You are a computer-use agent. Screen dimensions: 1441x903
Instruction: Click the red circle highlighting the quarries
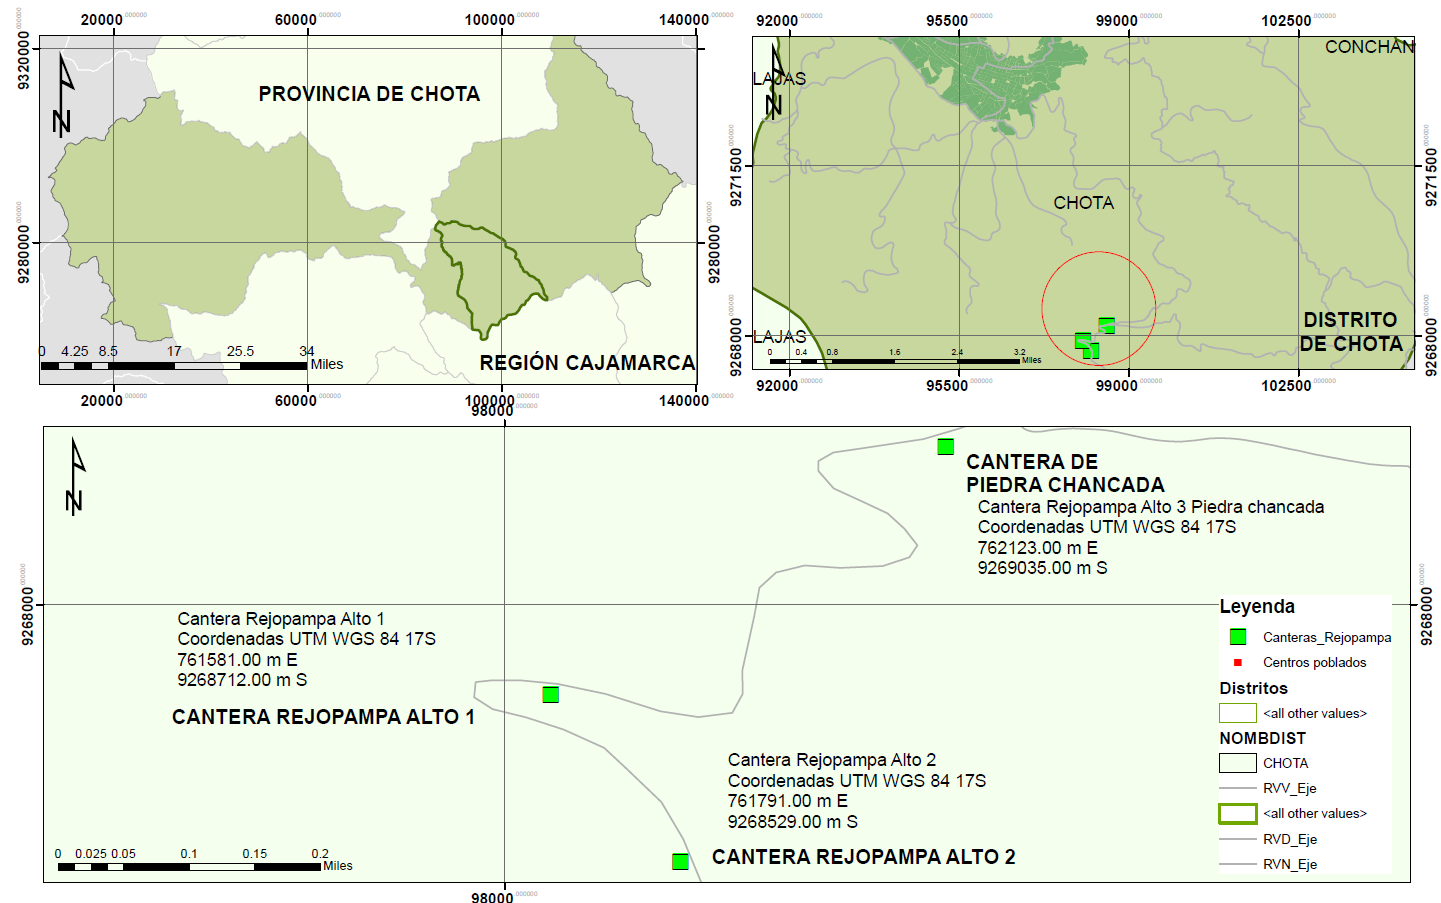(1098, 309)
